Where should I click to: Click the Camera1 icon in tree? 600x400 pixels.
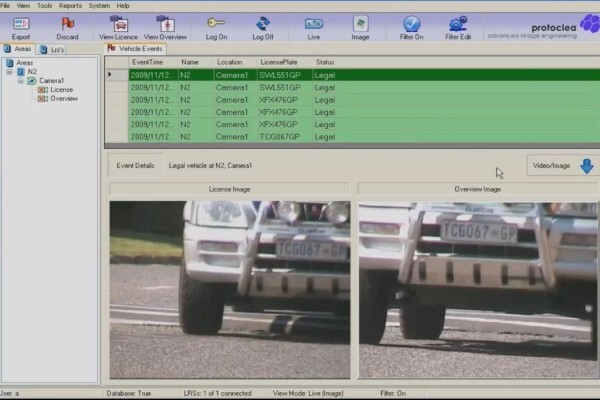(x=32, y=81)
